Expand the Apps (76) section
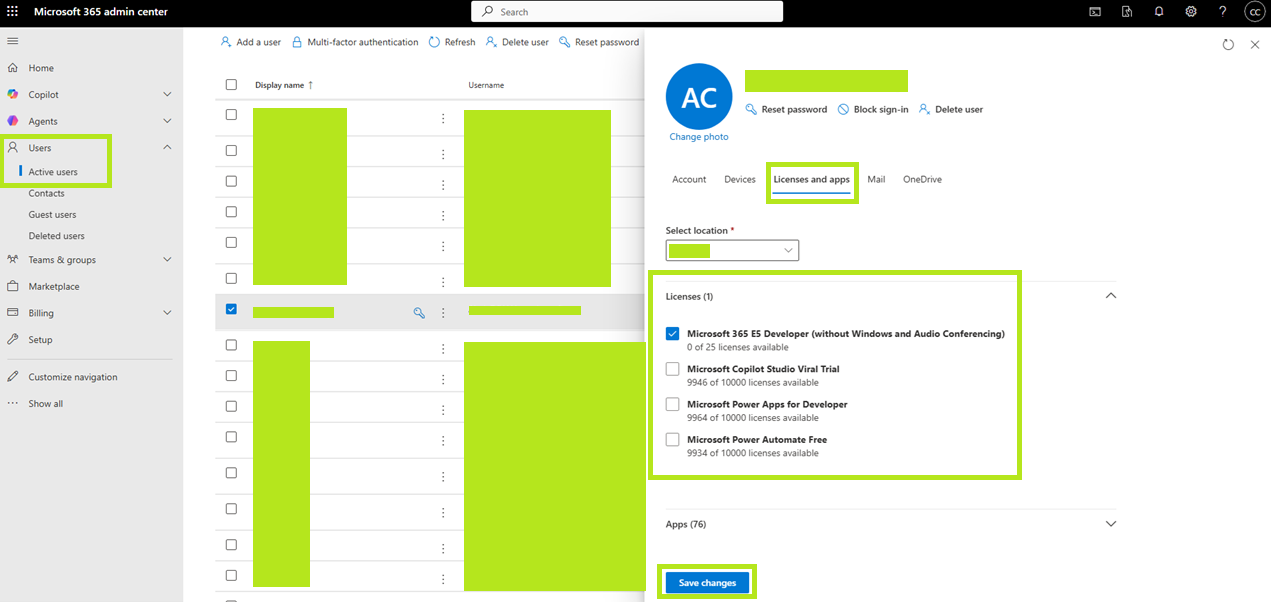 (1110, 524)
